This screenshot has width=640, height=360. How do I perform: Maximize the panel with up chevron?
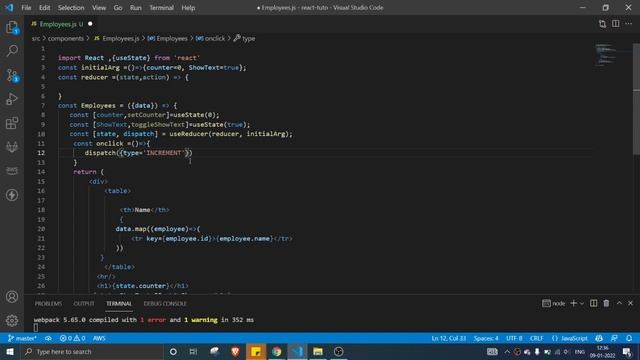(x=619, y=303)
